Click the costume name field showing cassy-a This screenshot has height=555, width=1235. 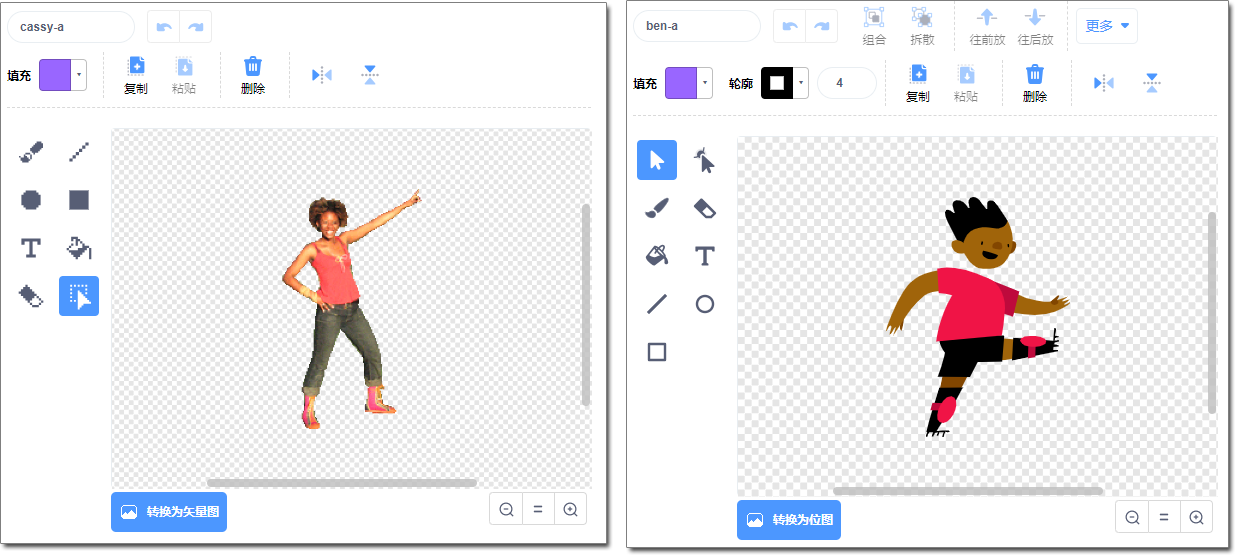70,27
